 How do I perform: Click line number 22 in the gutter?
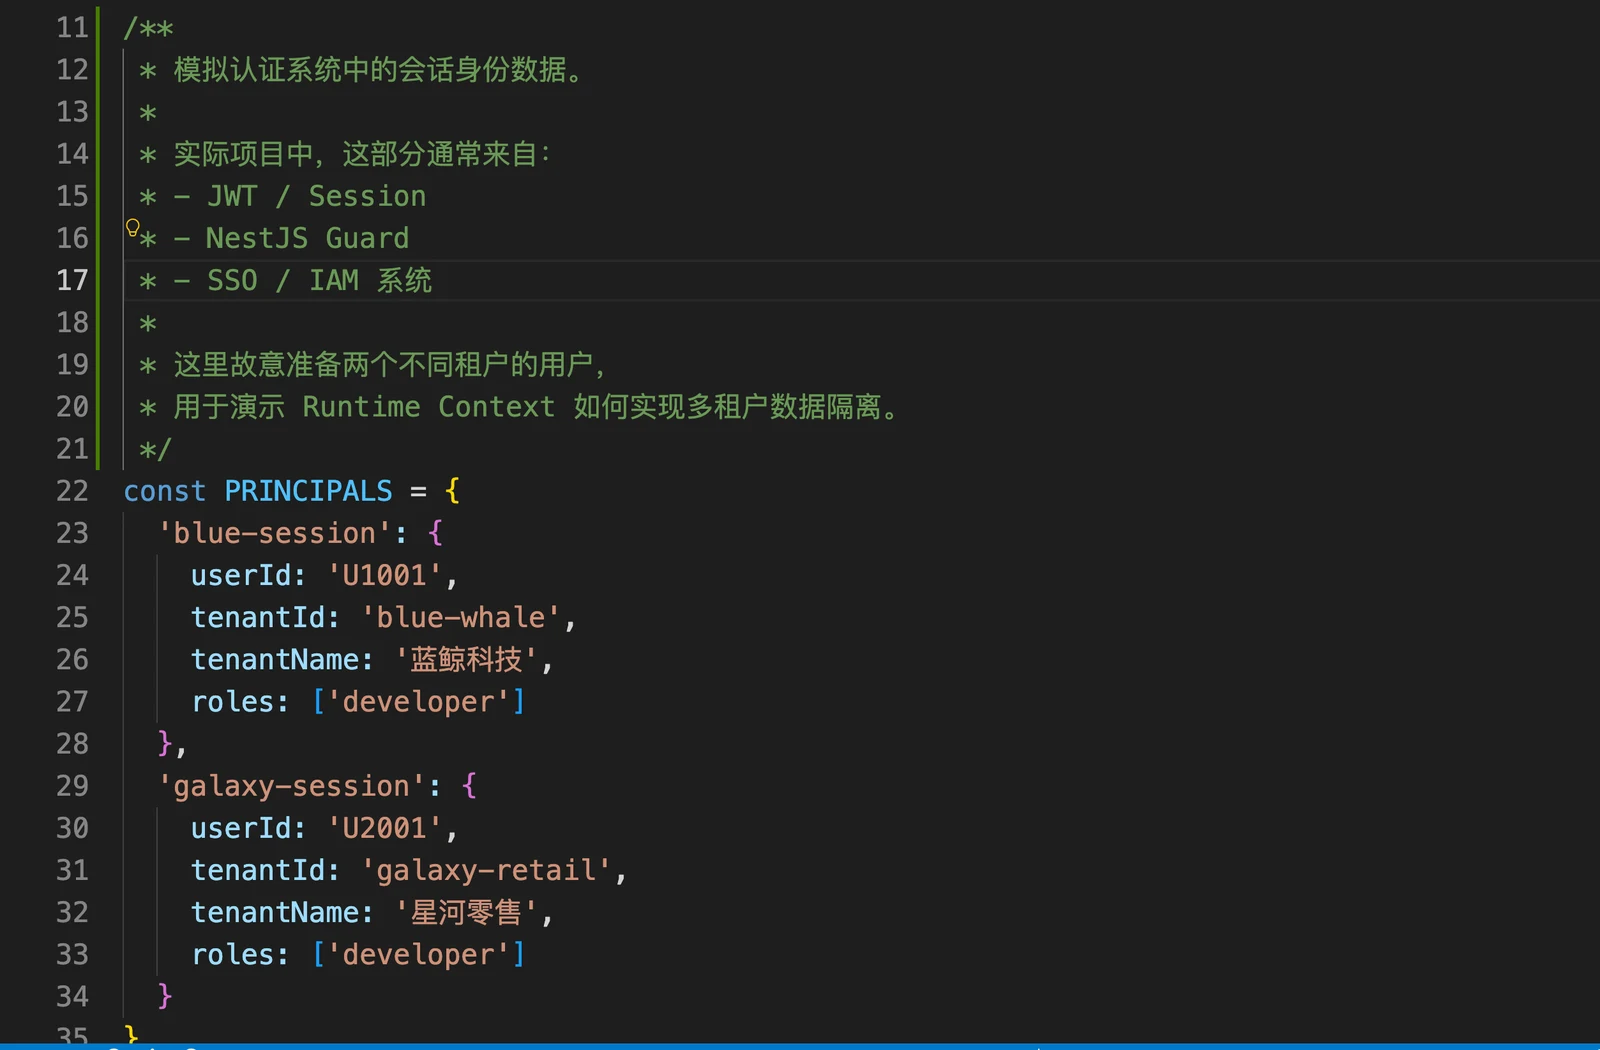coord(72,491)
